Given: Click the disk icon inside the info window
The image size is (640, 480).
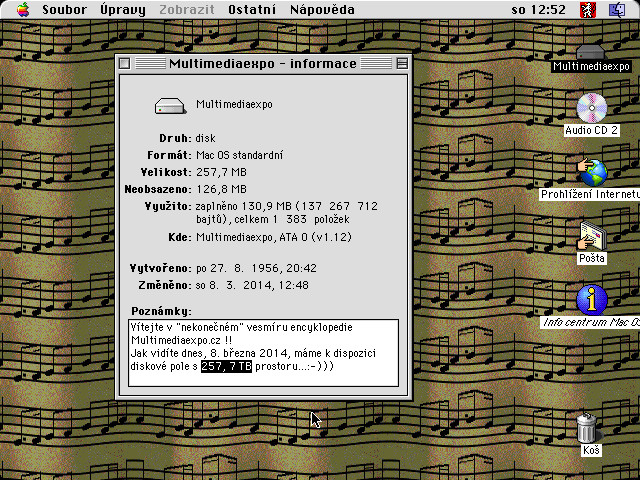Looking at the screenshot, I should [170, 106].
